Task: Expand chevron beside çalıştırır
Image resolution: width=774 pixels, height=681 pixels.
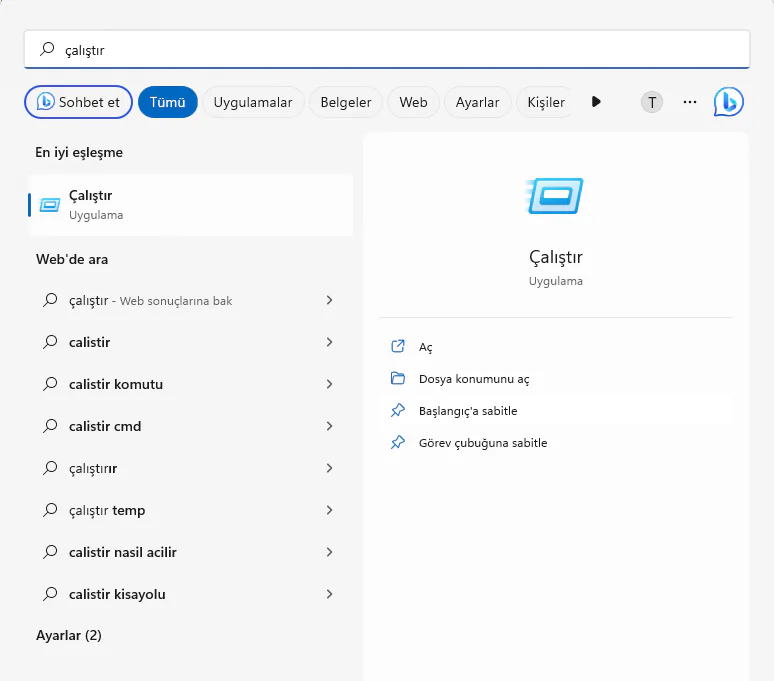Action: (329, 468)
